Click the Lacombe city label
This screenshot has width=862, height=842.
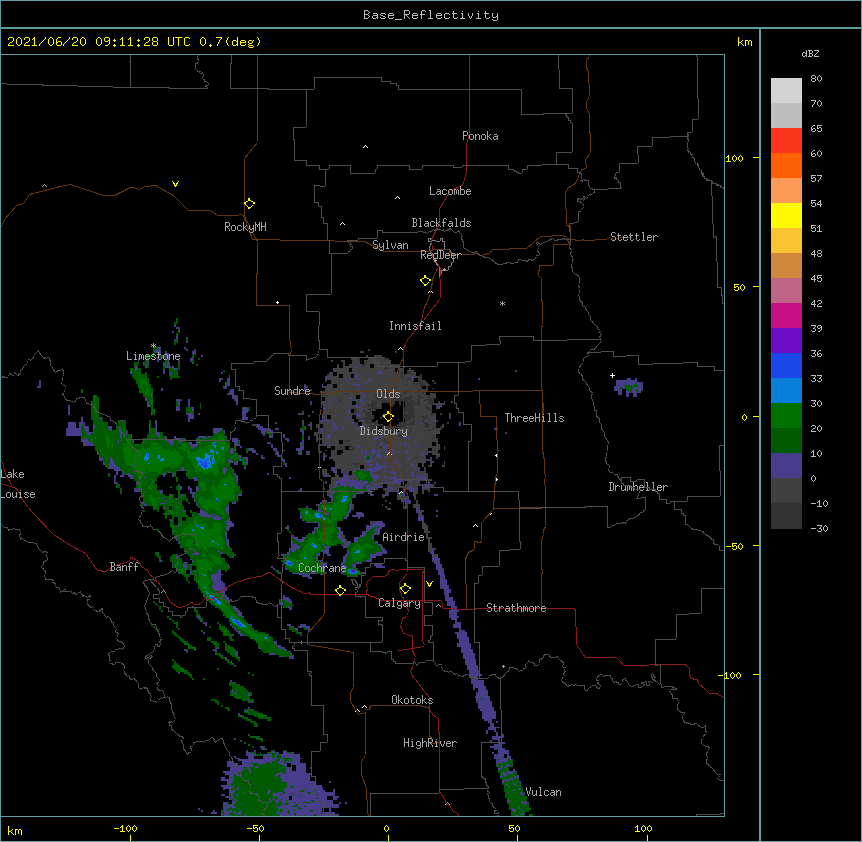pyautogui.click(x=450, y=191)
